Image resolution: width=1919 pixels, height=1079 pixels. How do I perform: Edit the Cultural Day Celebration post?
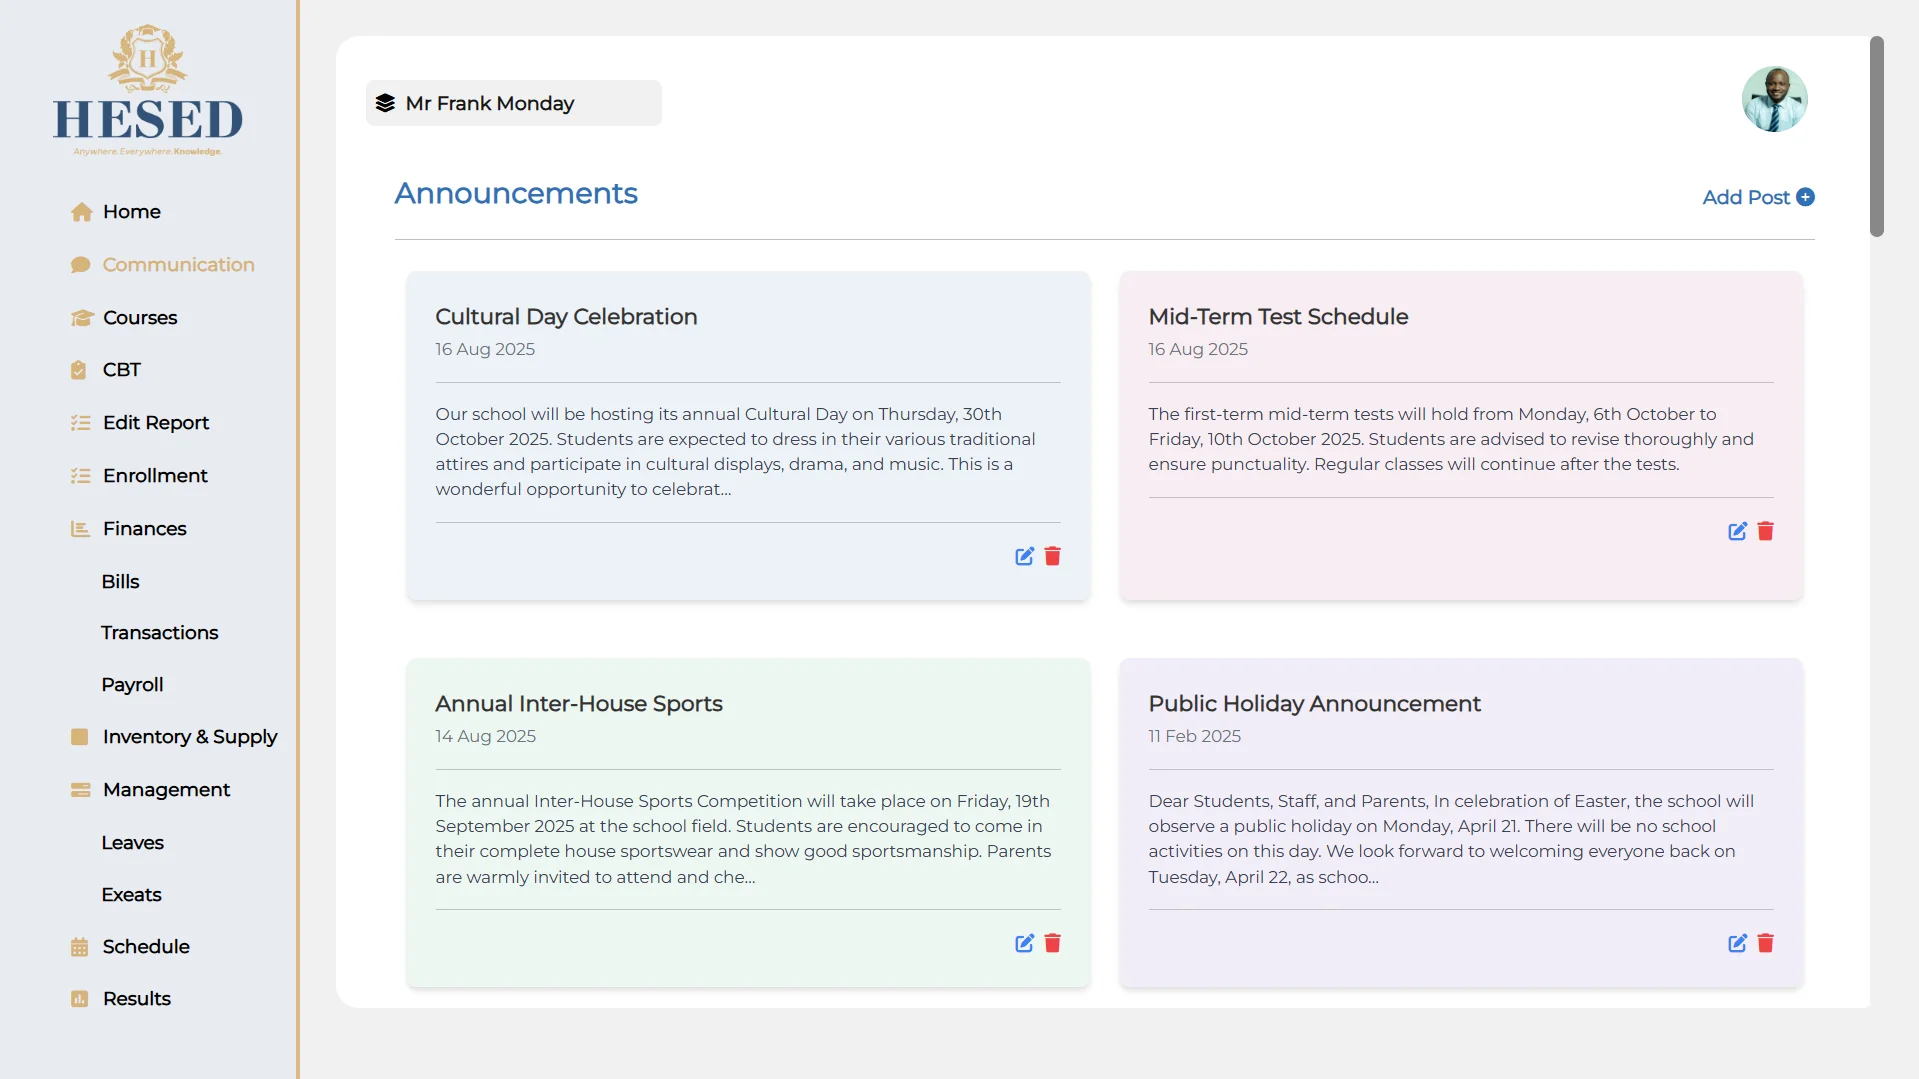(x=1023, y=556)
